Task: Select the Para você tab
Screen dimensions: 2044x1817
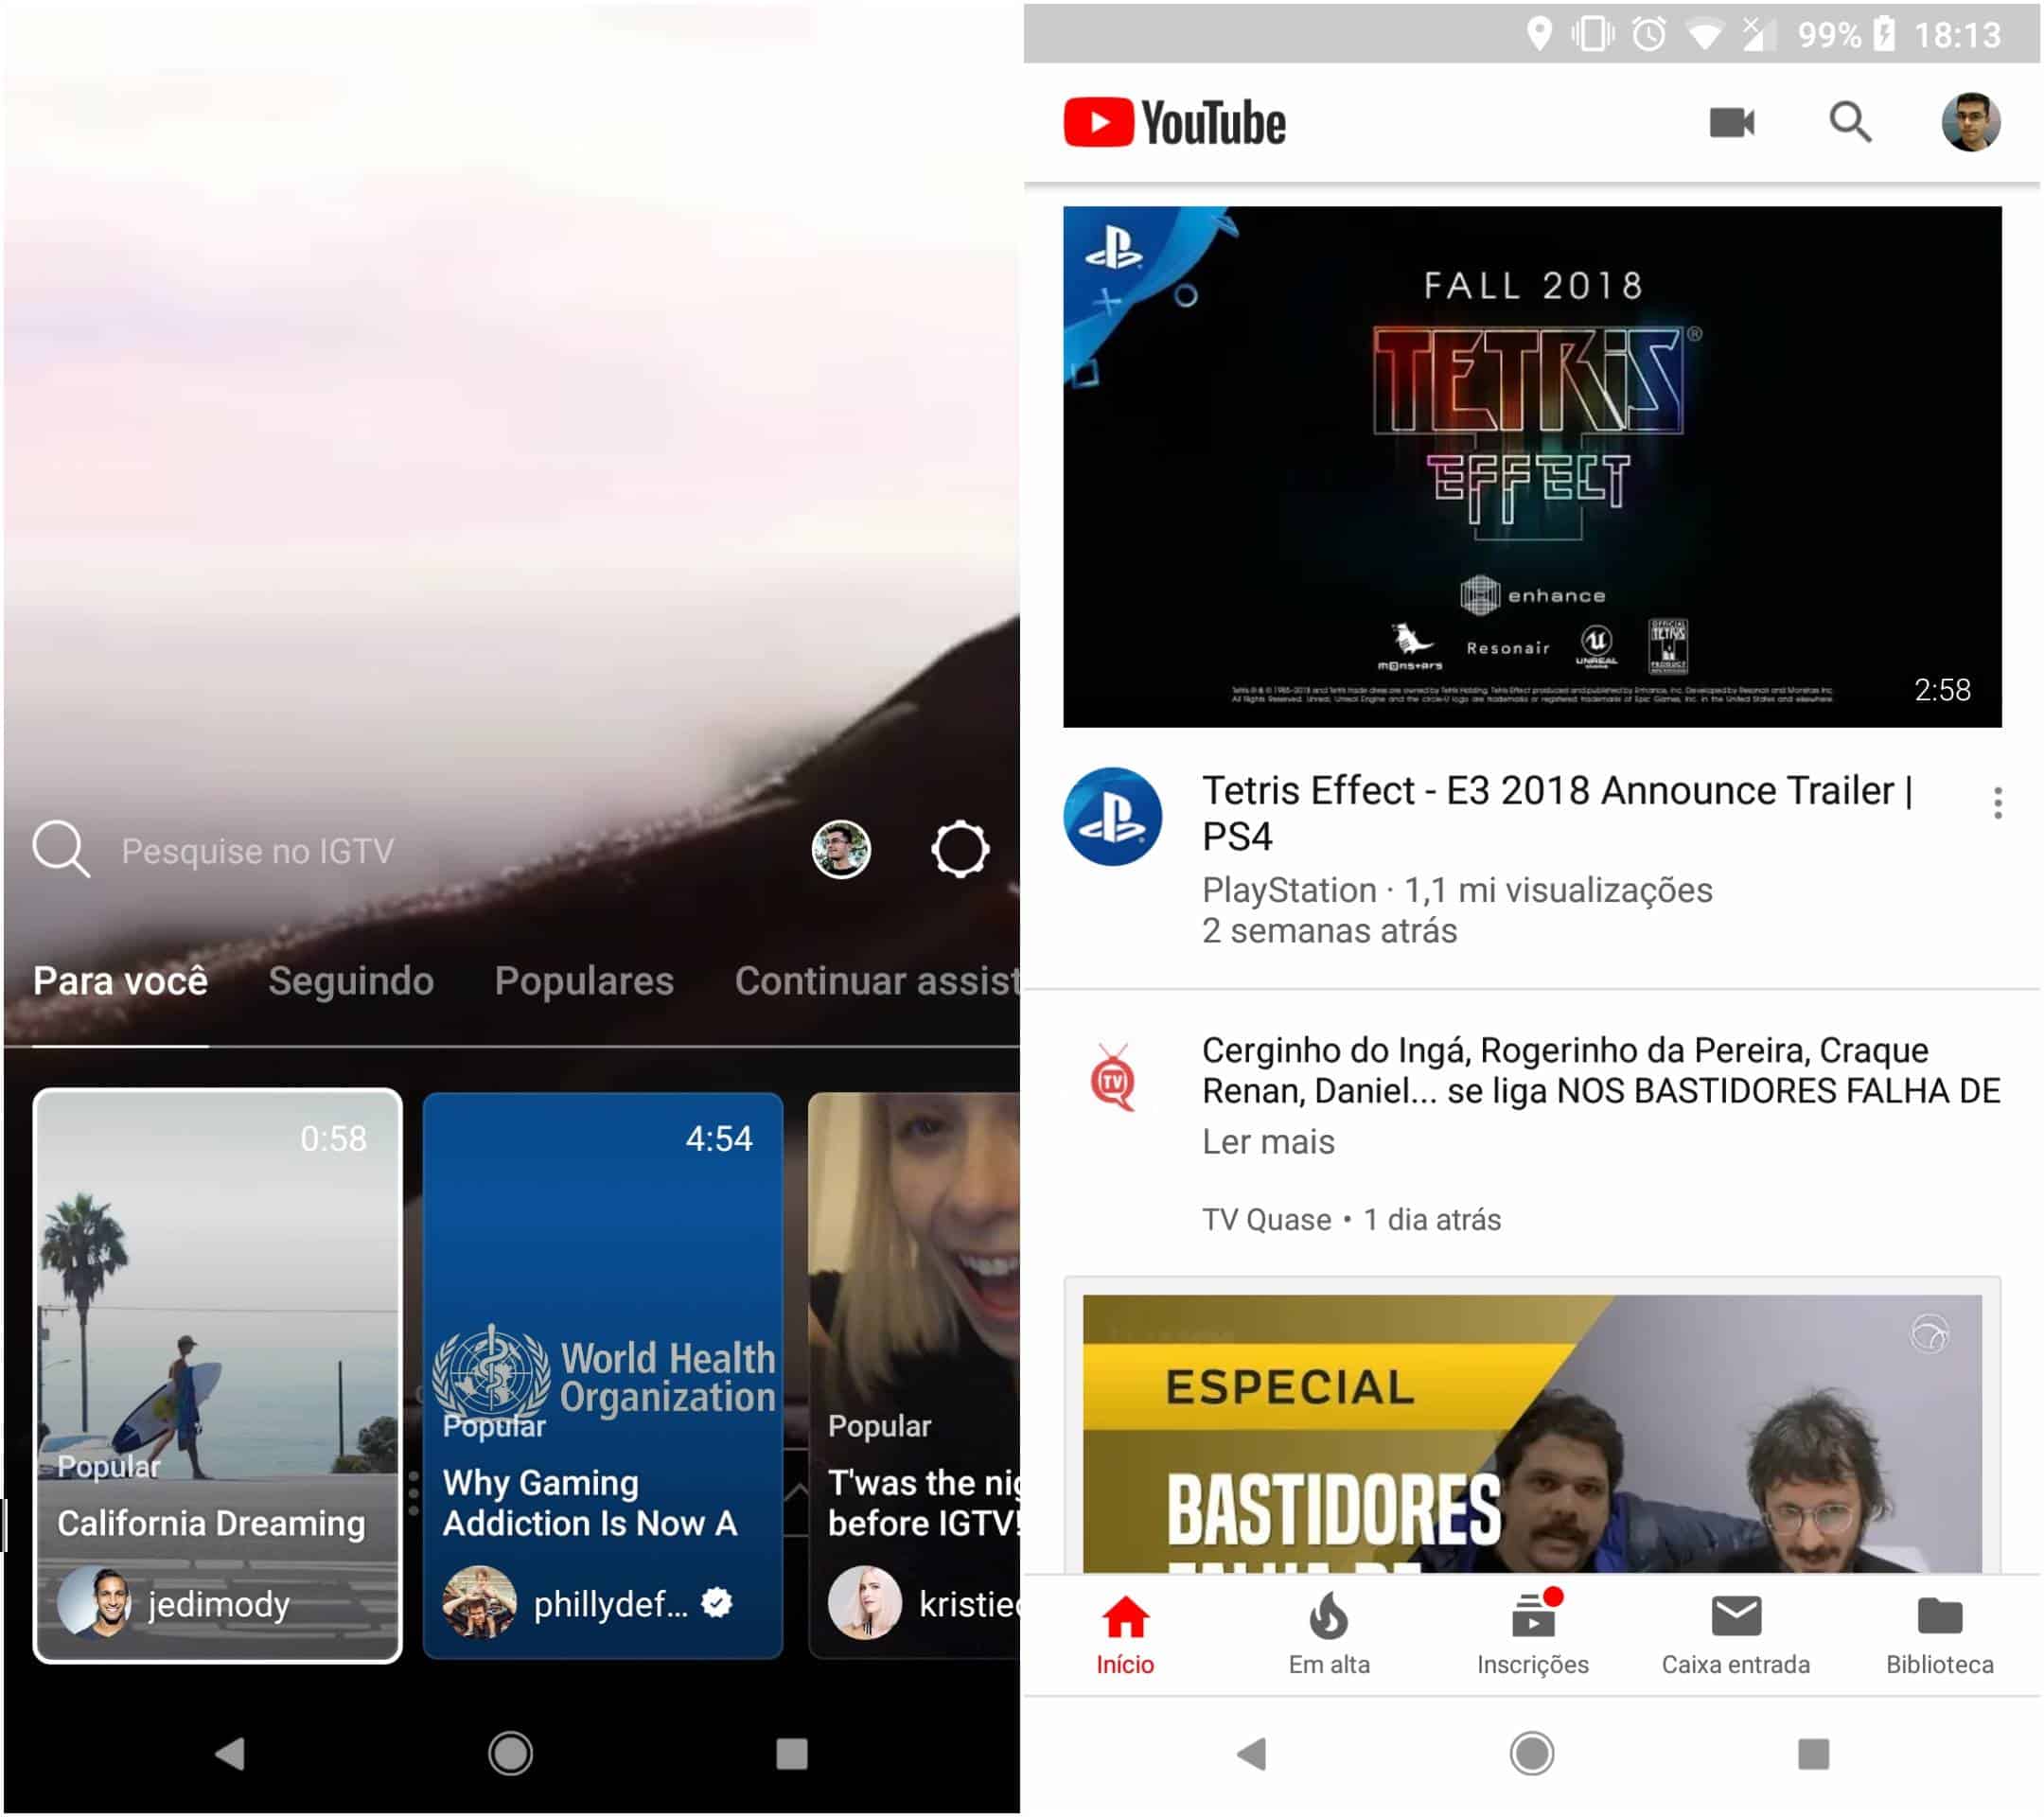Action: click(x=120, y=981)
